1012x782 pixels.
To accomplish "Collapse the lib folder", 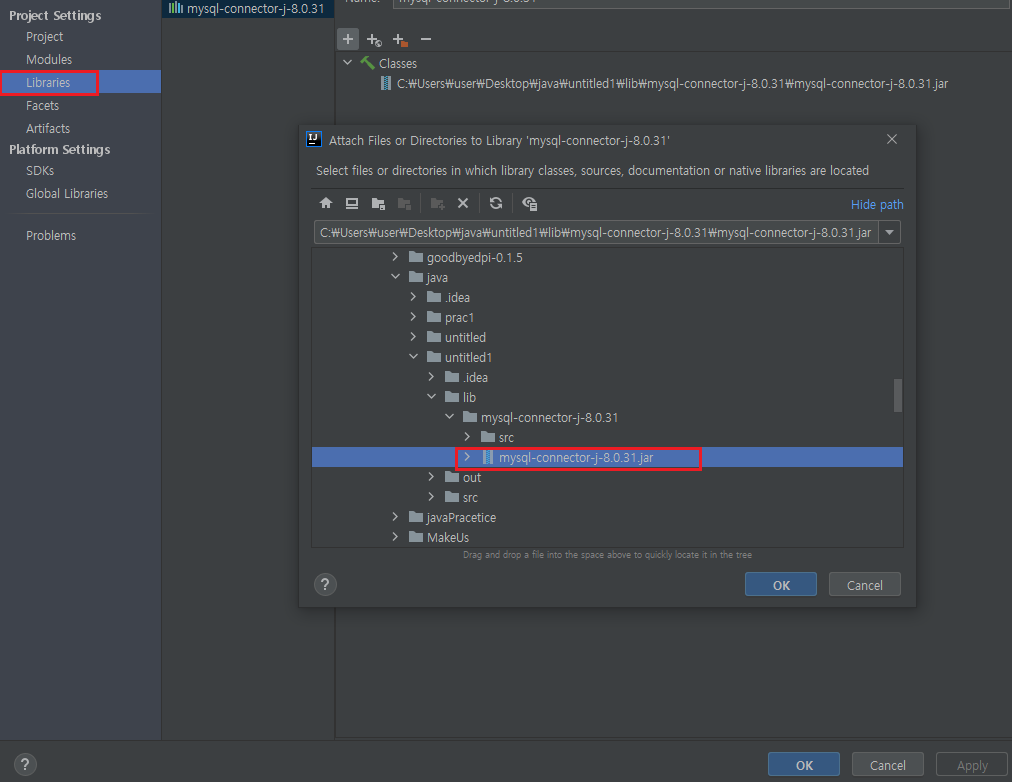I will point(431,397).
